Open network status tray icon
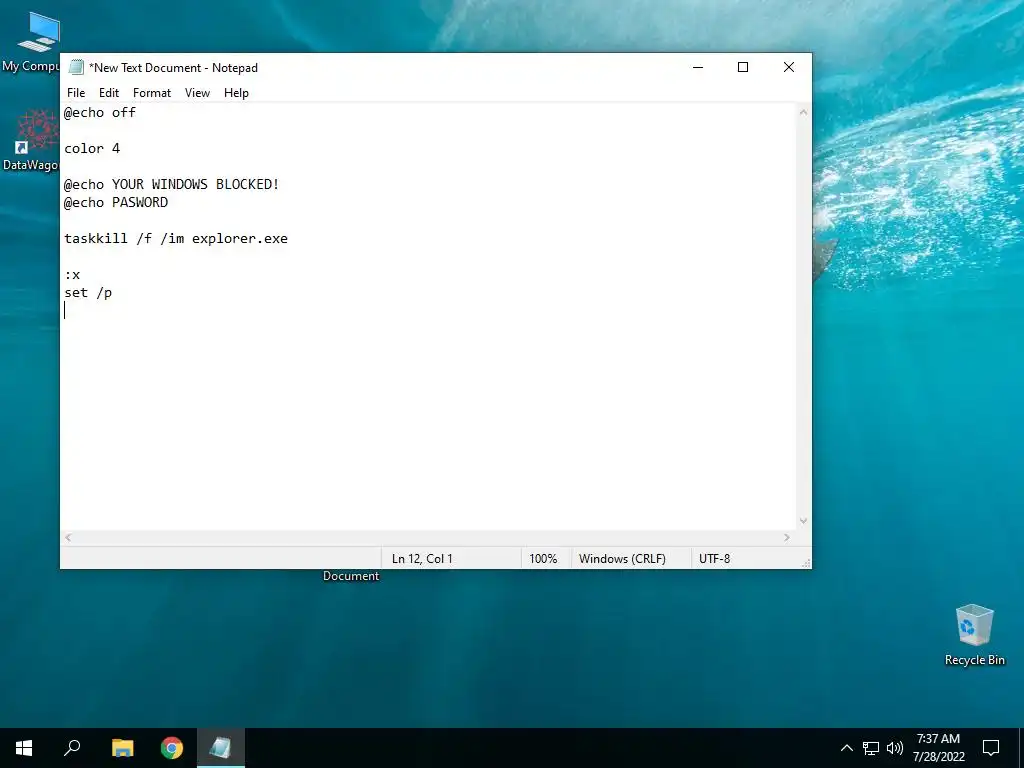Image resolution: width=1024 pixels, height=768 pixels. pos(871,748)
